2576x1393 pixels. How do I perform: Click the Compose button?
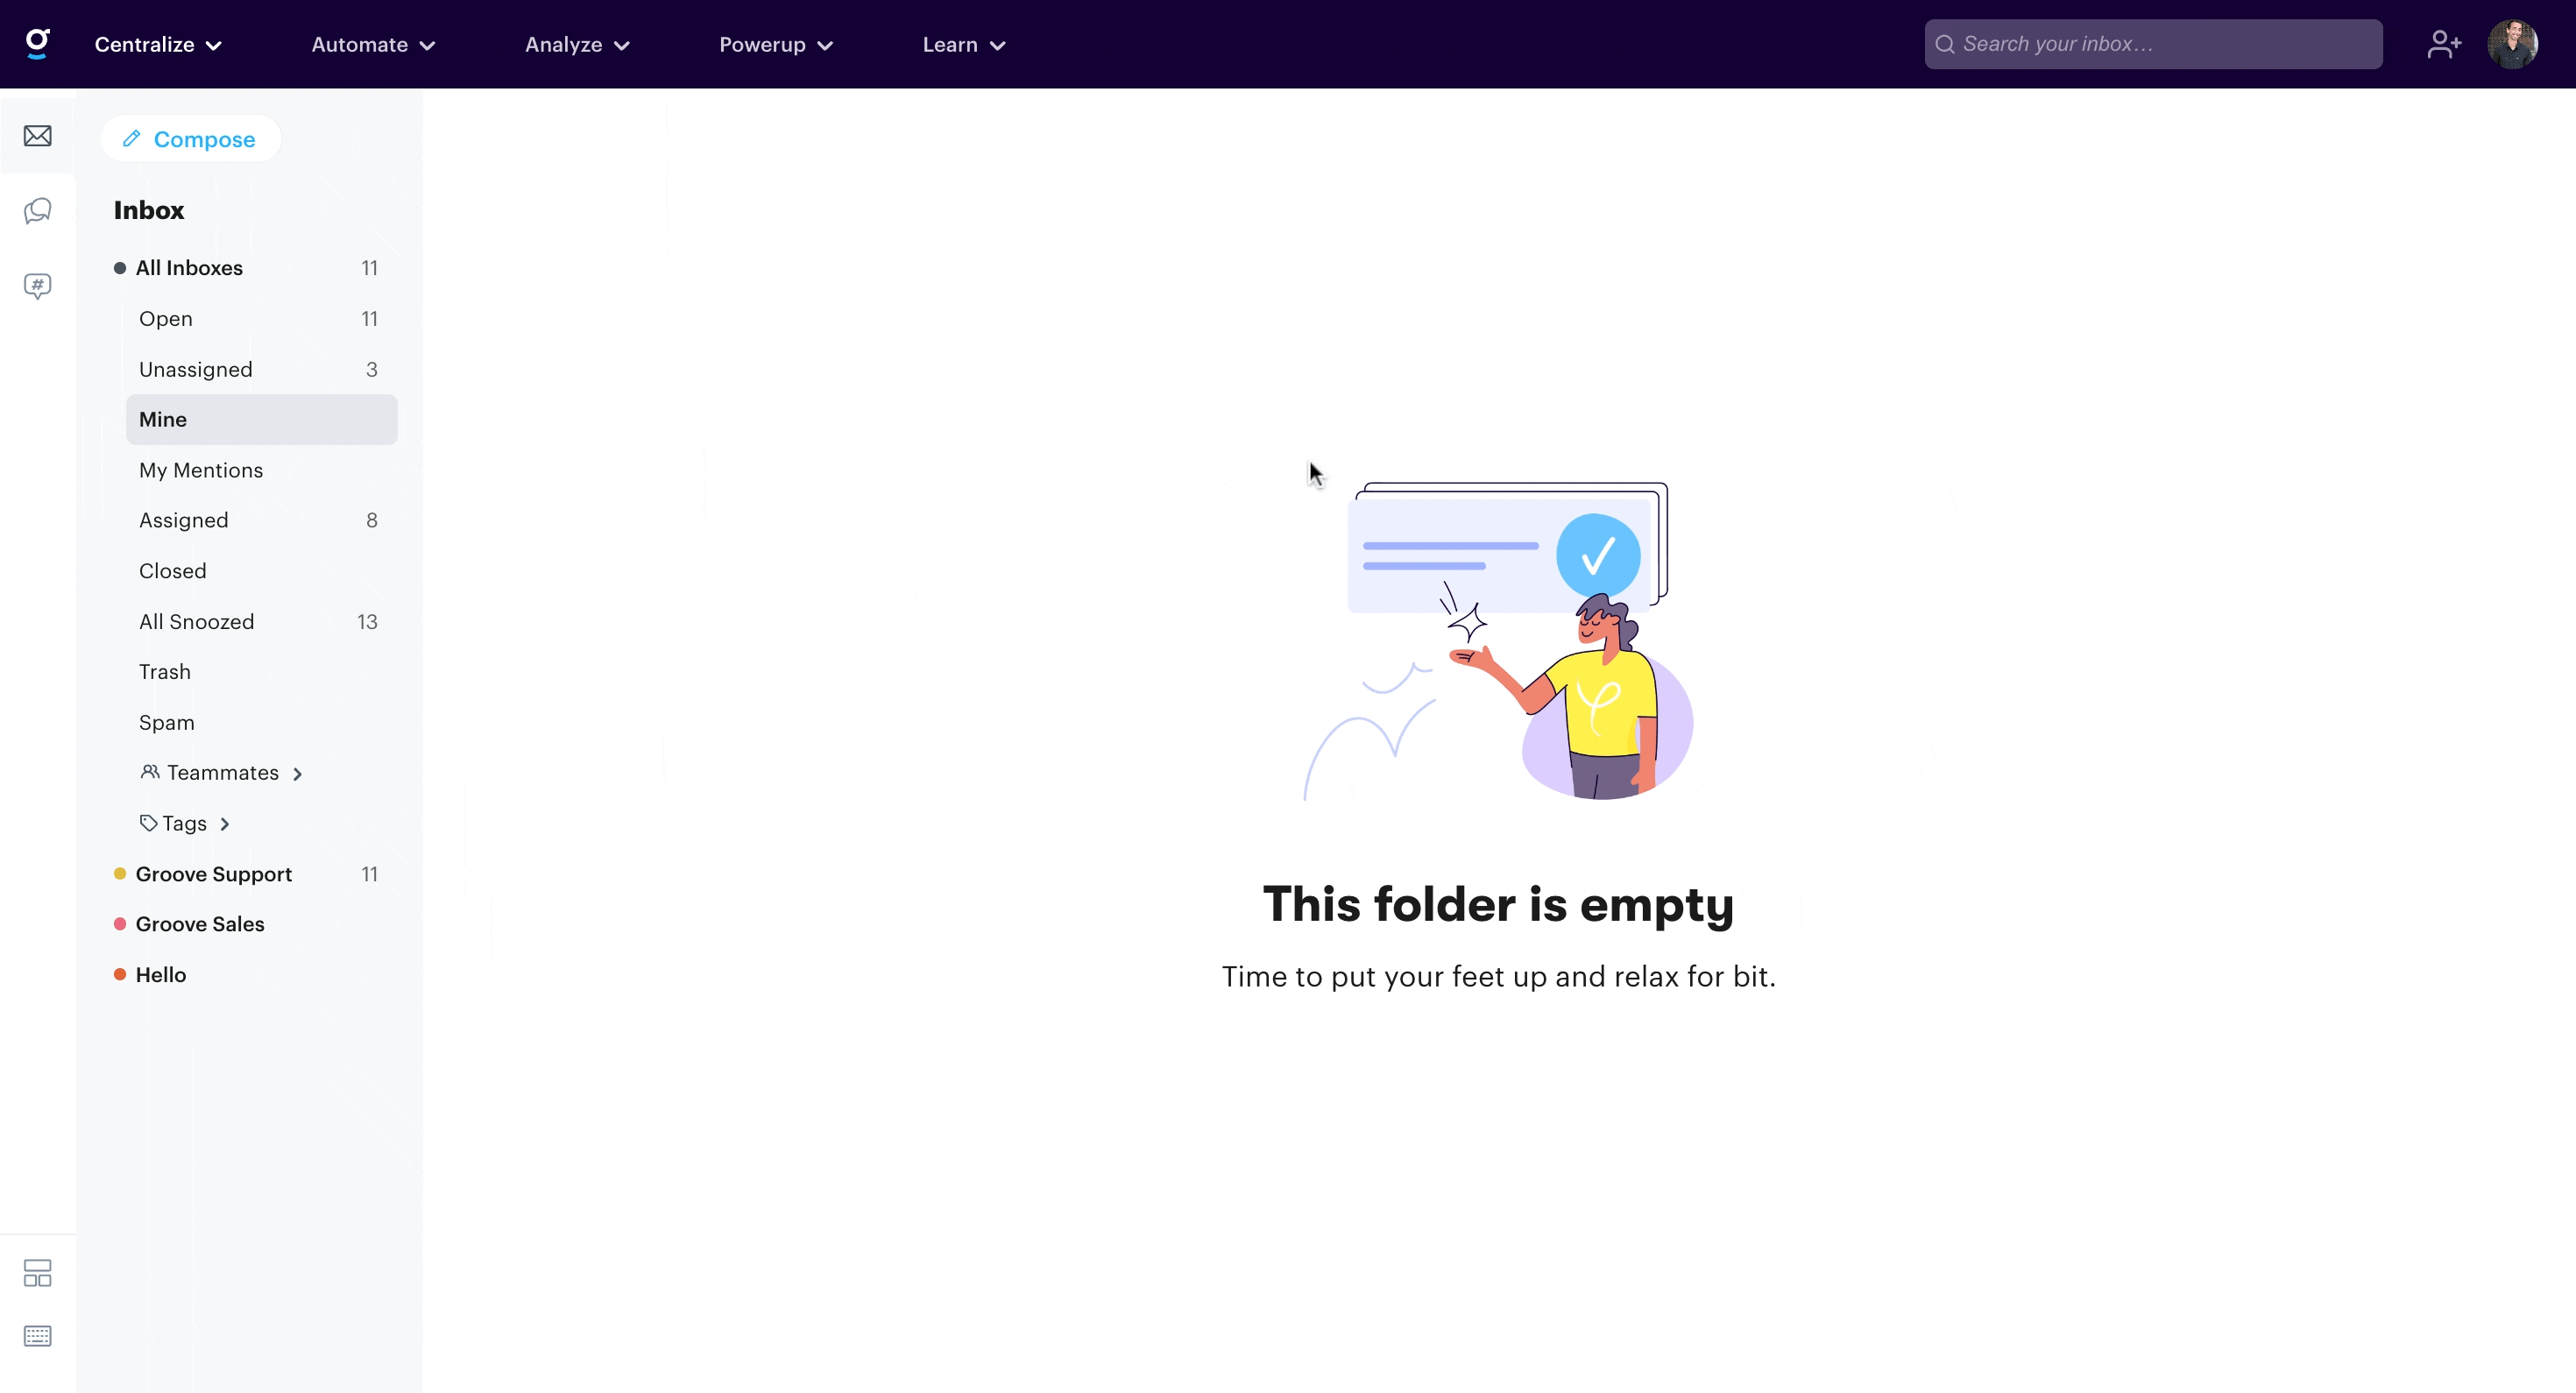(x=190, y=139)
